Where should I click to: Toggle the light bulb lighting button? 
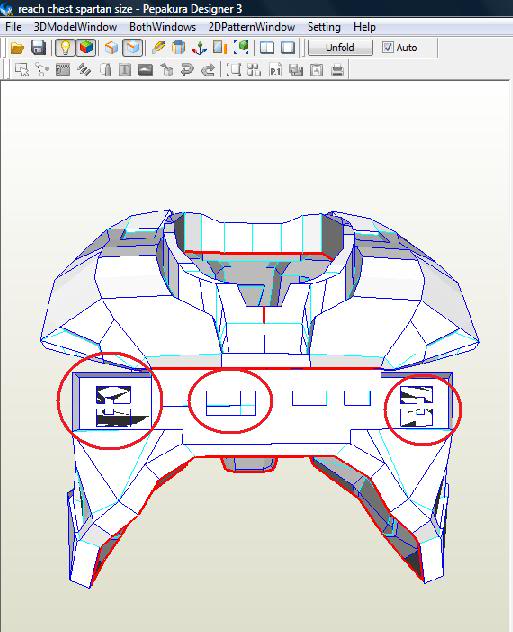pos(65,48)
